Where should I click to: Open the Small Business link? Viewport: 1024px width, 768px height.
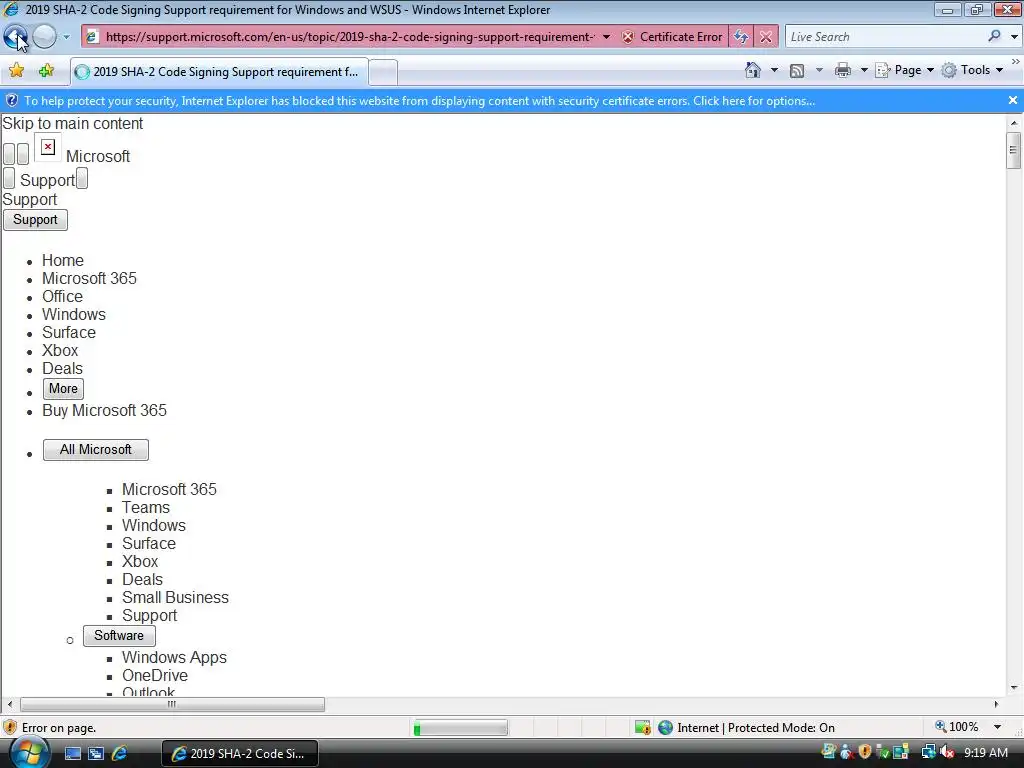(x=175, y=598)
